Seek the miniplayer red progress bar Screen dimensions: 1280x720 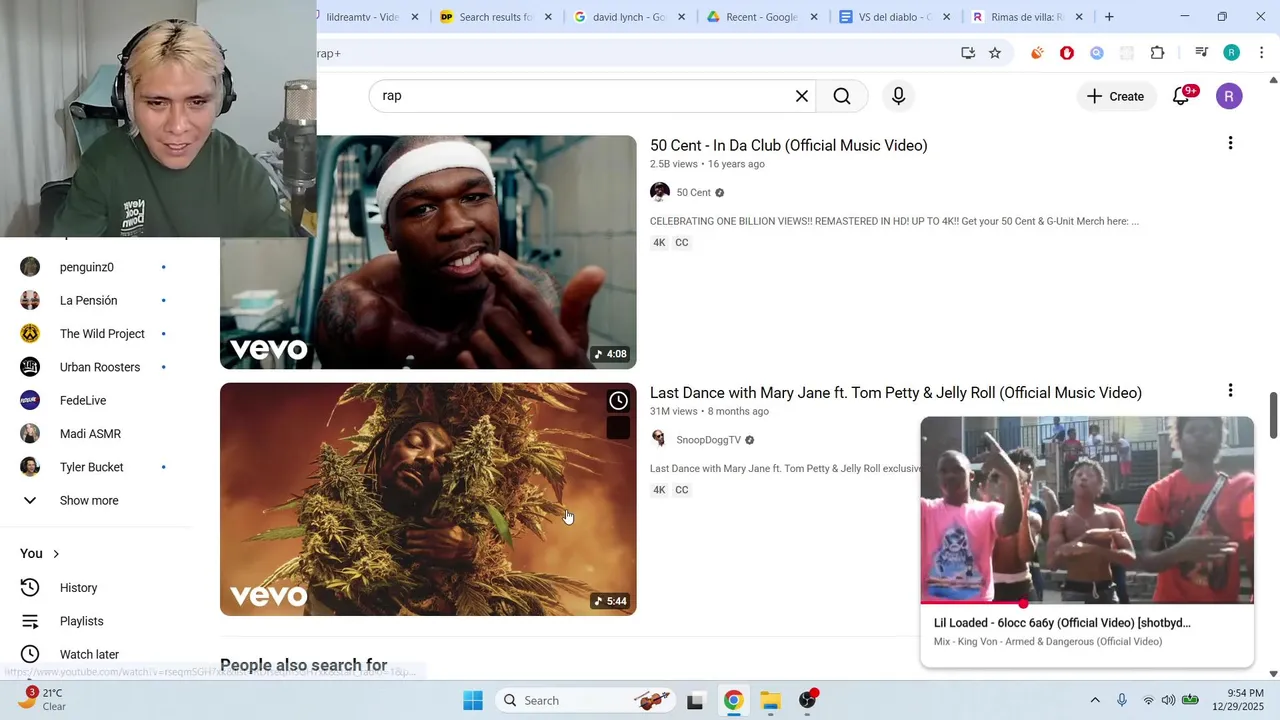click(1087, 603)
